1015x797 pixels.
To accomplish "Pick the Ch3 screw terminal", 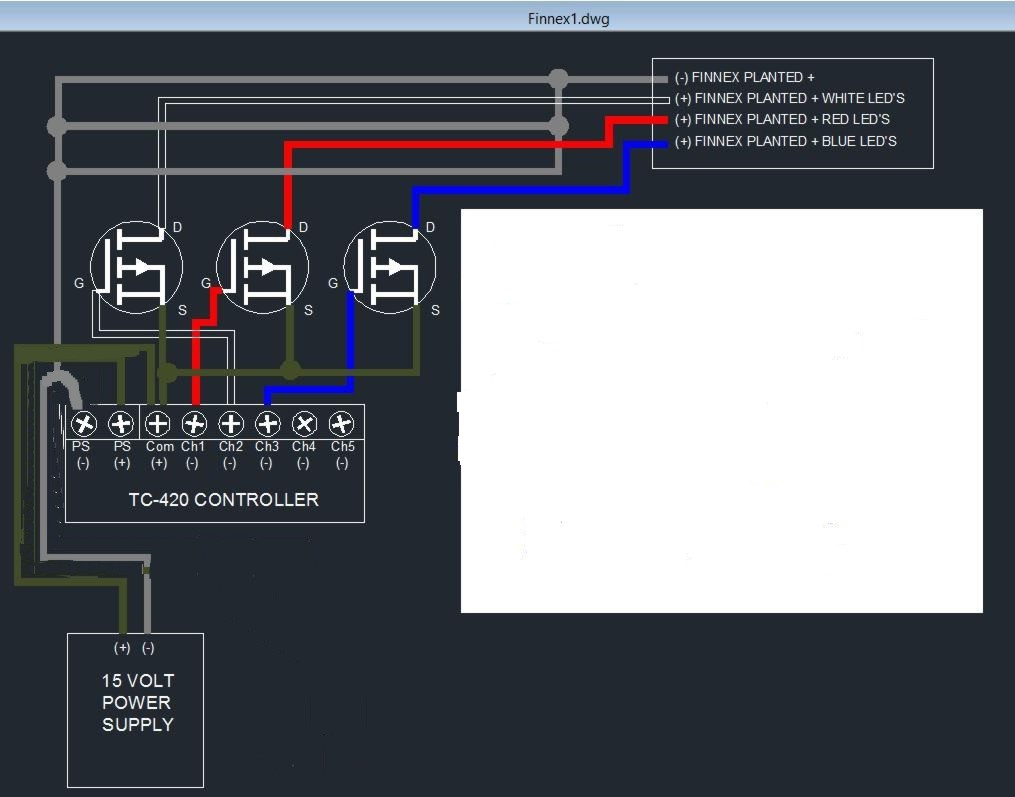I will tap(268, 424).
